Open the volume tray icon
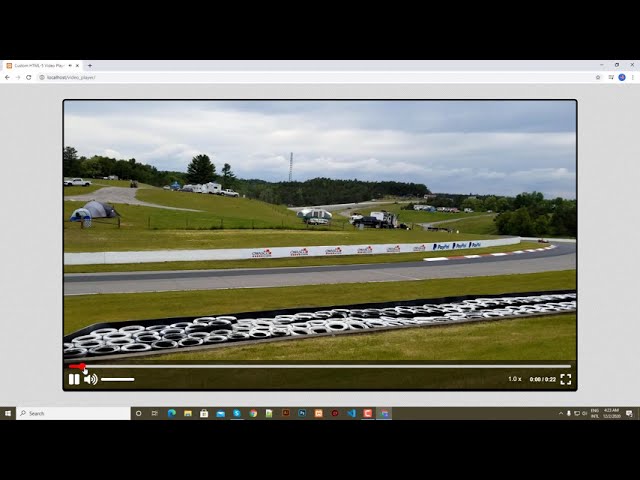Screen dimensions: 640x480 tap(584, 413)
